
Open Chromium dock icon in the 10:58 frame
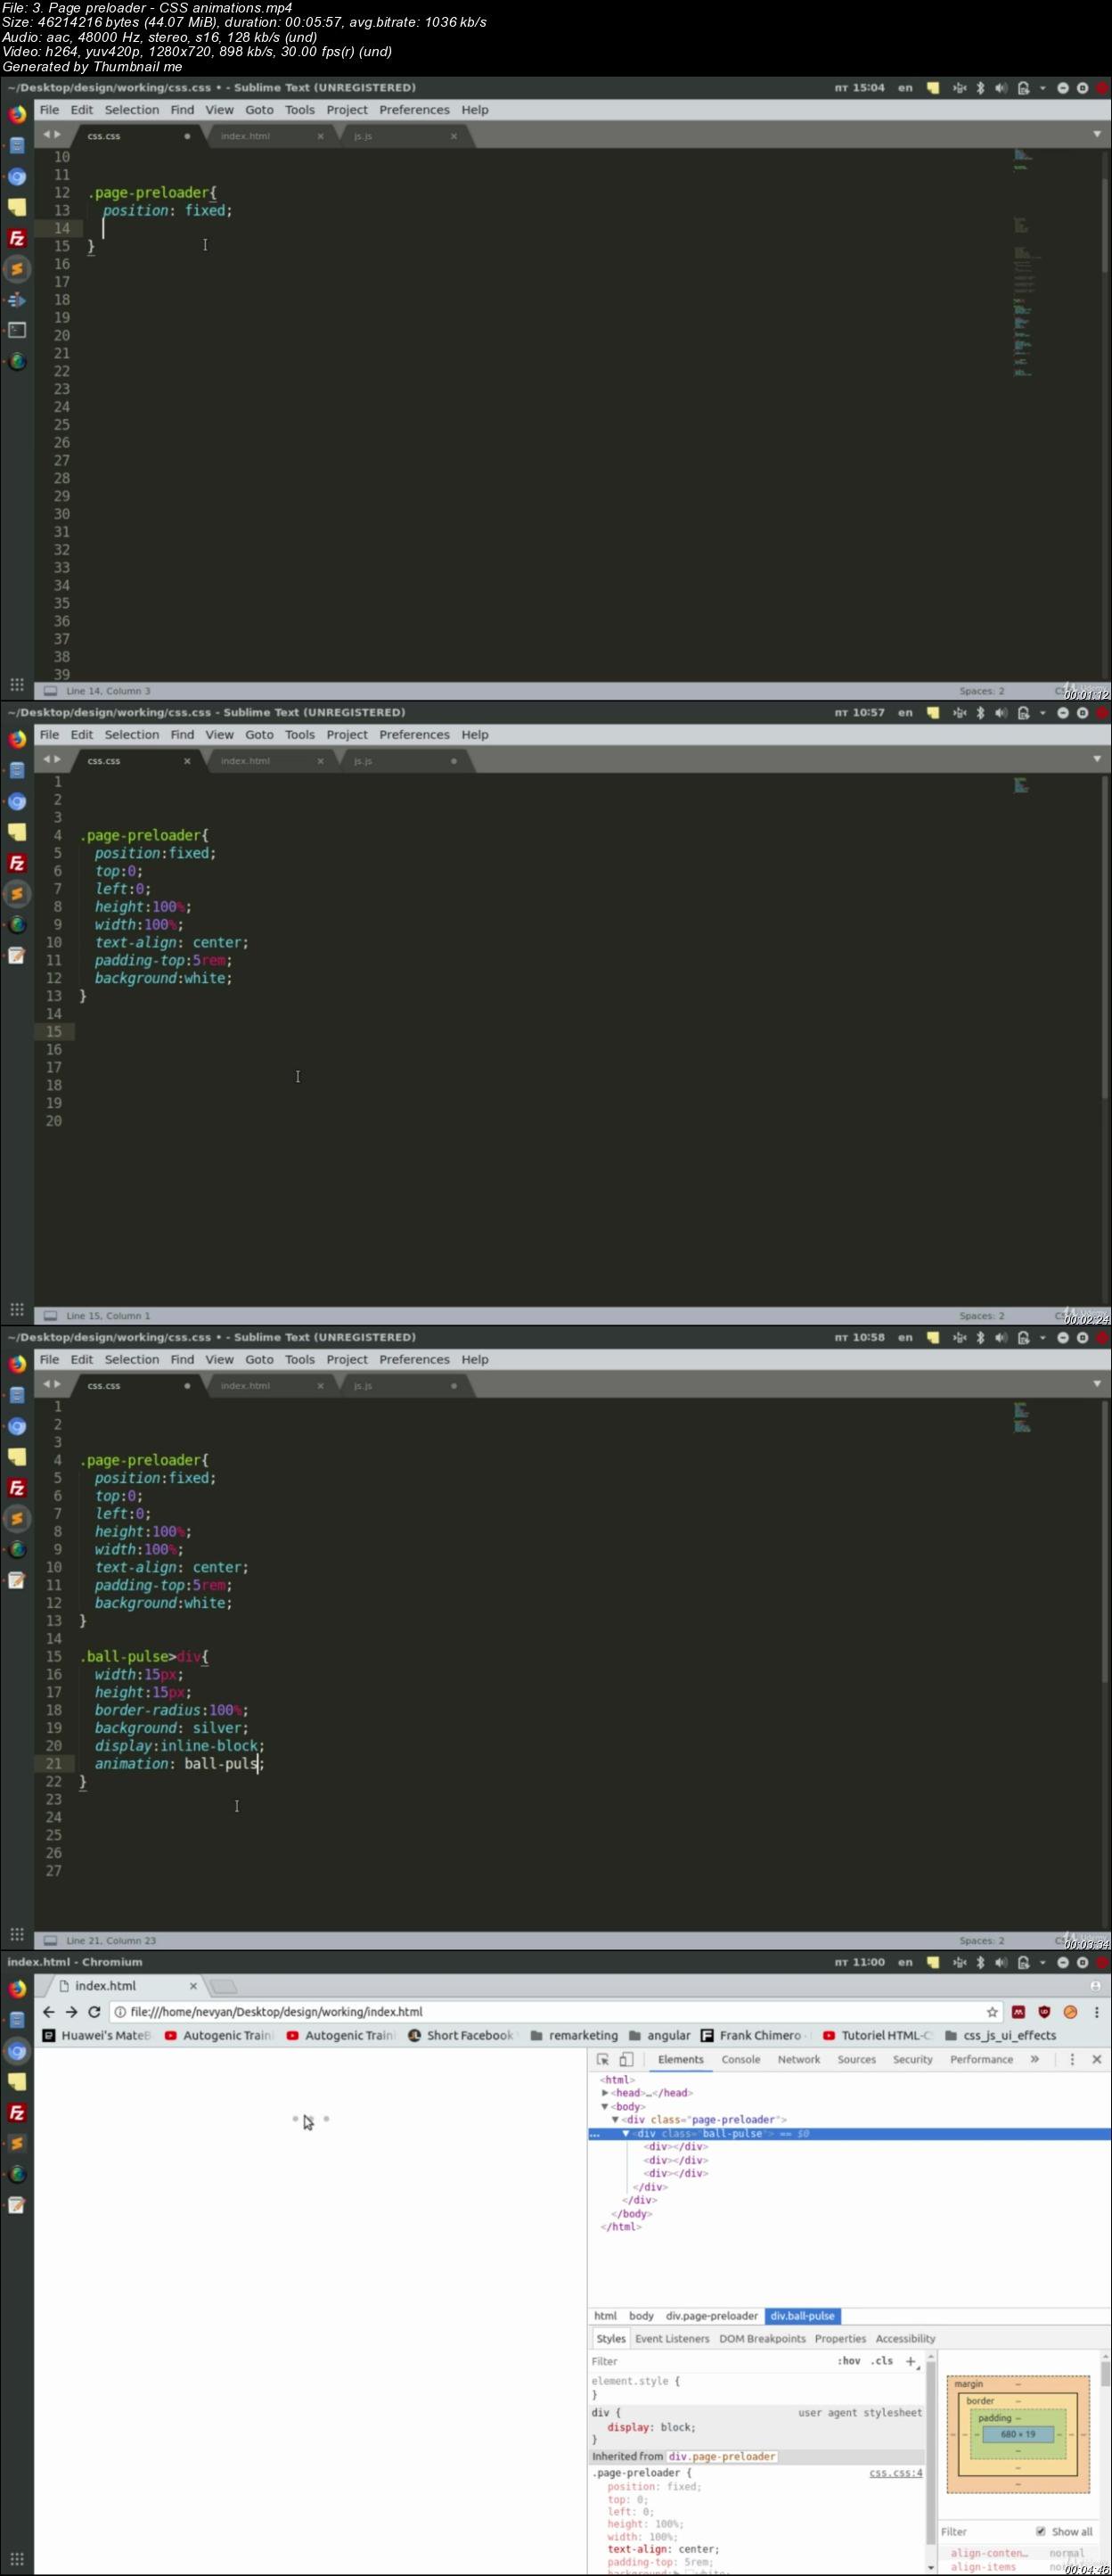click(x=17, y=1426)
